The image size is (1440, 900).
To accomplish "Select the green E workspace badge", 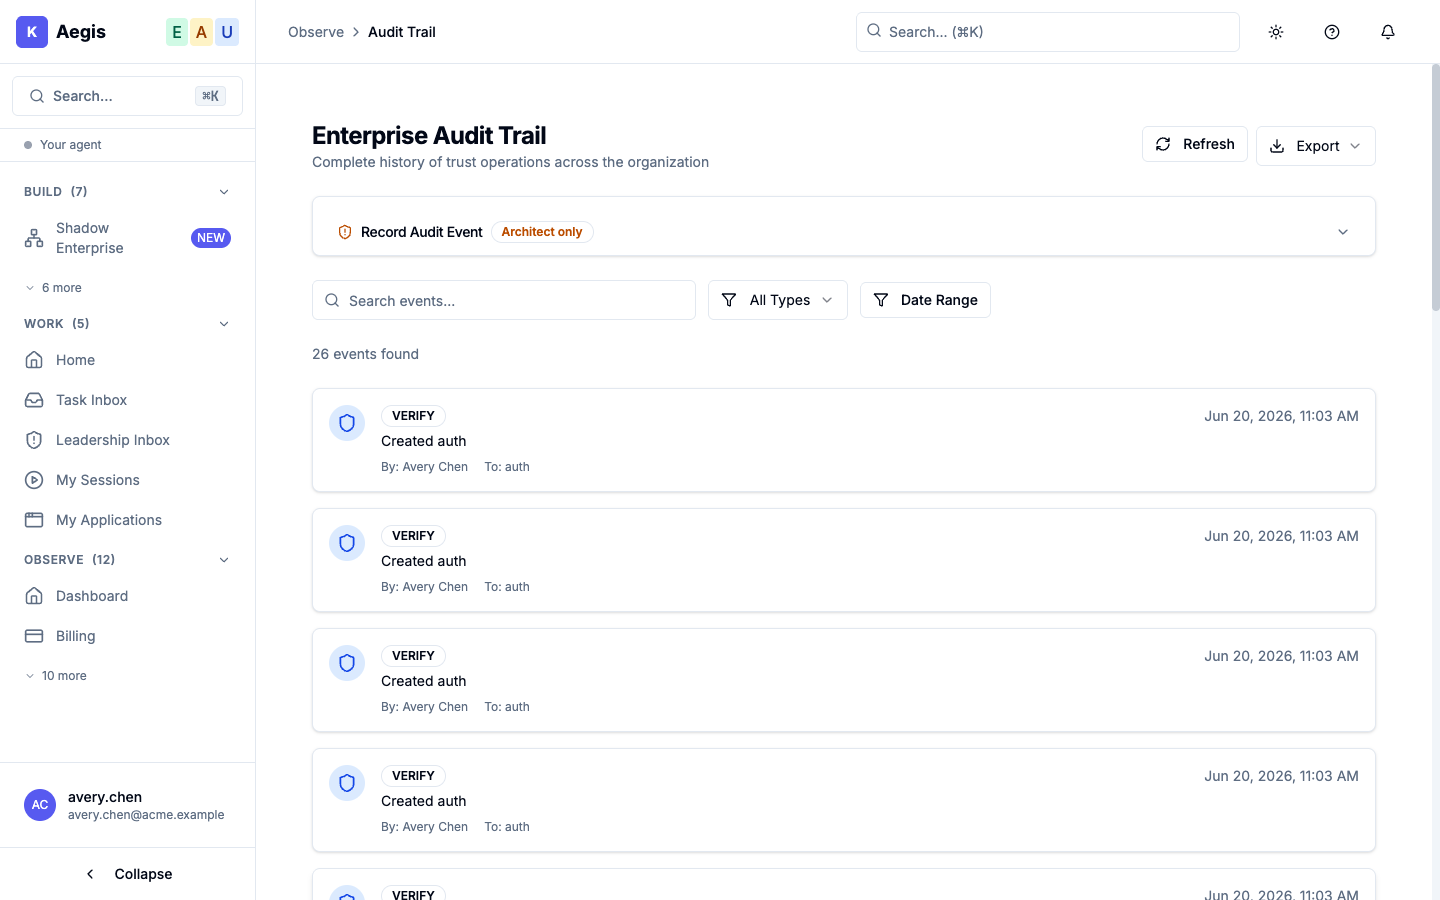I will click(x=177, y=32).
